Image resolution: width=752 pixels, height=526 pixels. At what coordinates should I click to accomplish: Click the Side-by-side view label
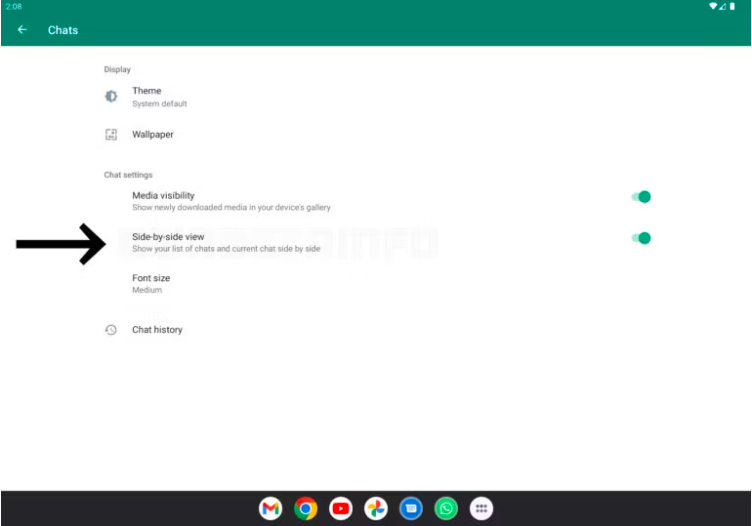[167, 237]
